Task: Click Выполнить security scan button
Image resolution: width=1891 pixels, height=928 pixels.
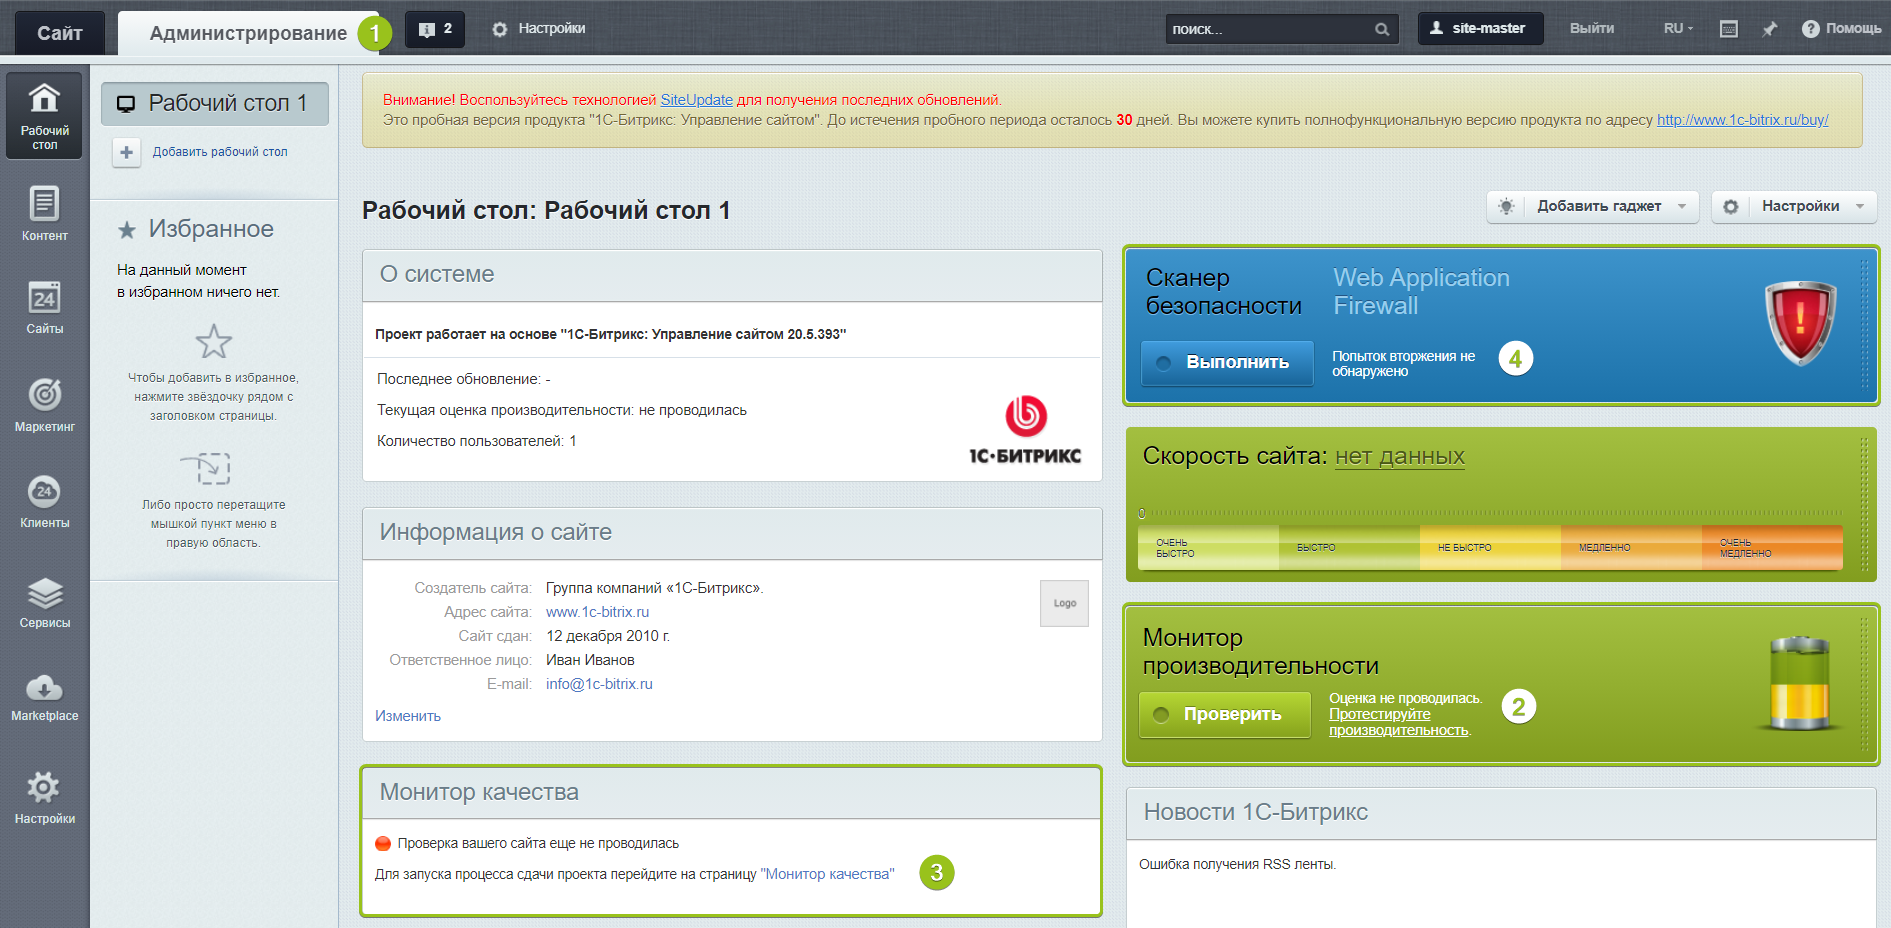Action: pyautogui.click(x=1227, y=362)
